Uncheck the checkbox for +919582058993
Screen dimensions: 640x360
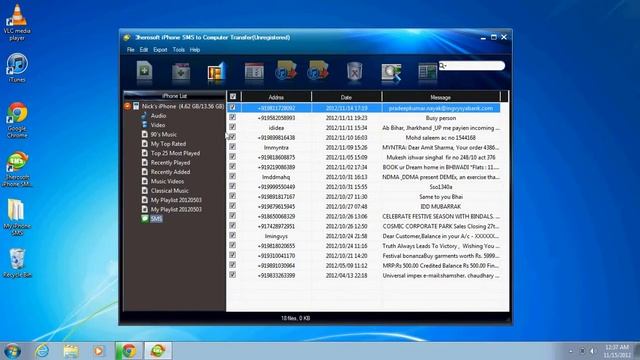(232, 118)
